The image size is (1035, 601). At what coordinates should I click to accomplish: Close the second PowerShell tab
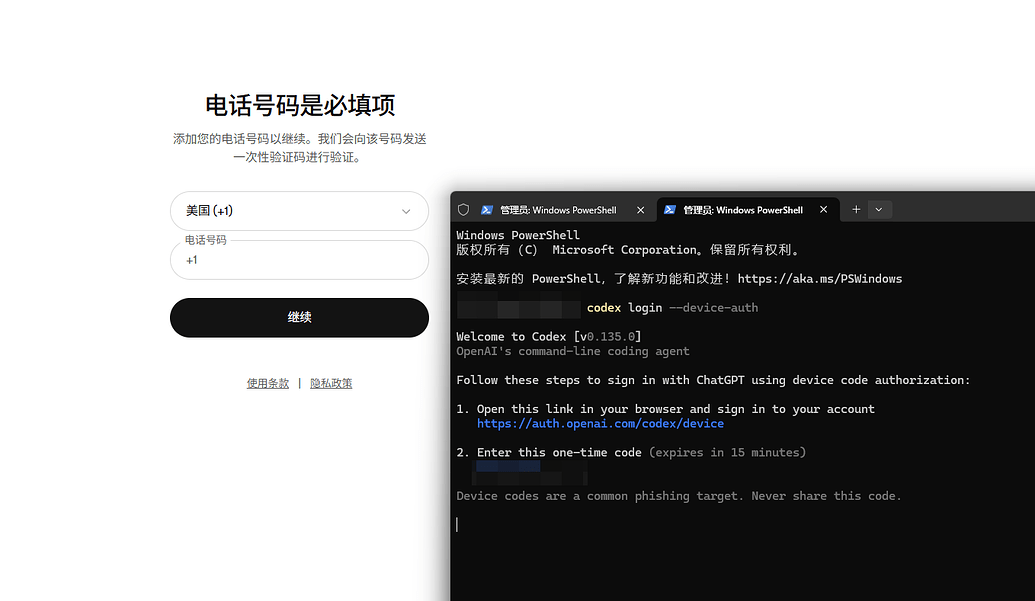coord(823,209)
